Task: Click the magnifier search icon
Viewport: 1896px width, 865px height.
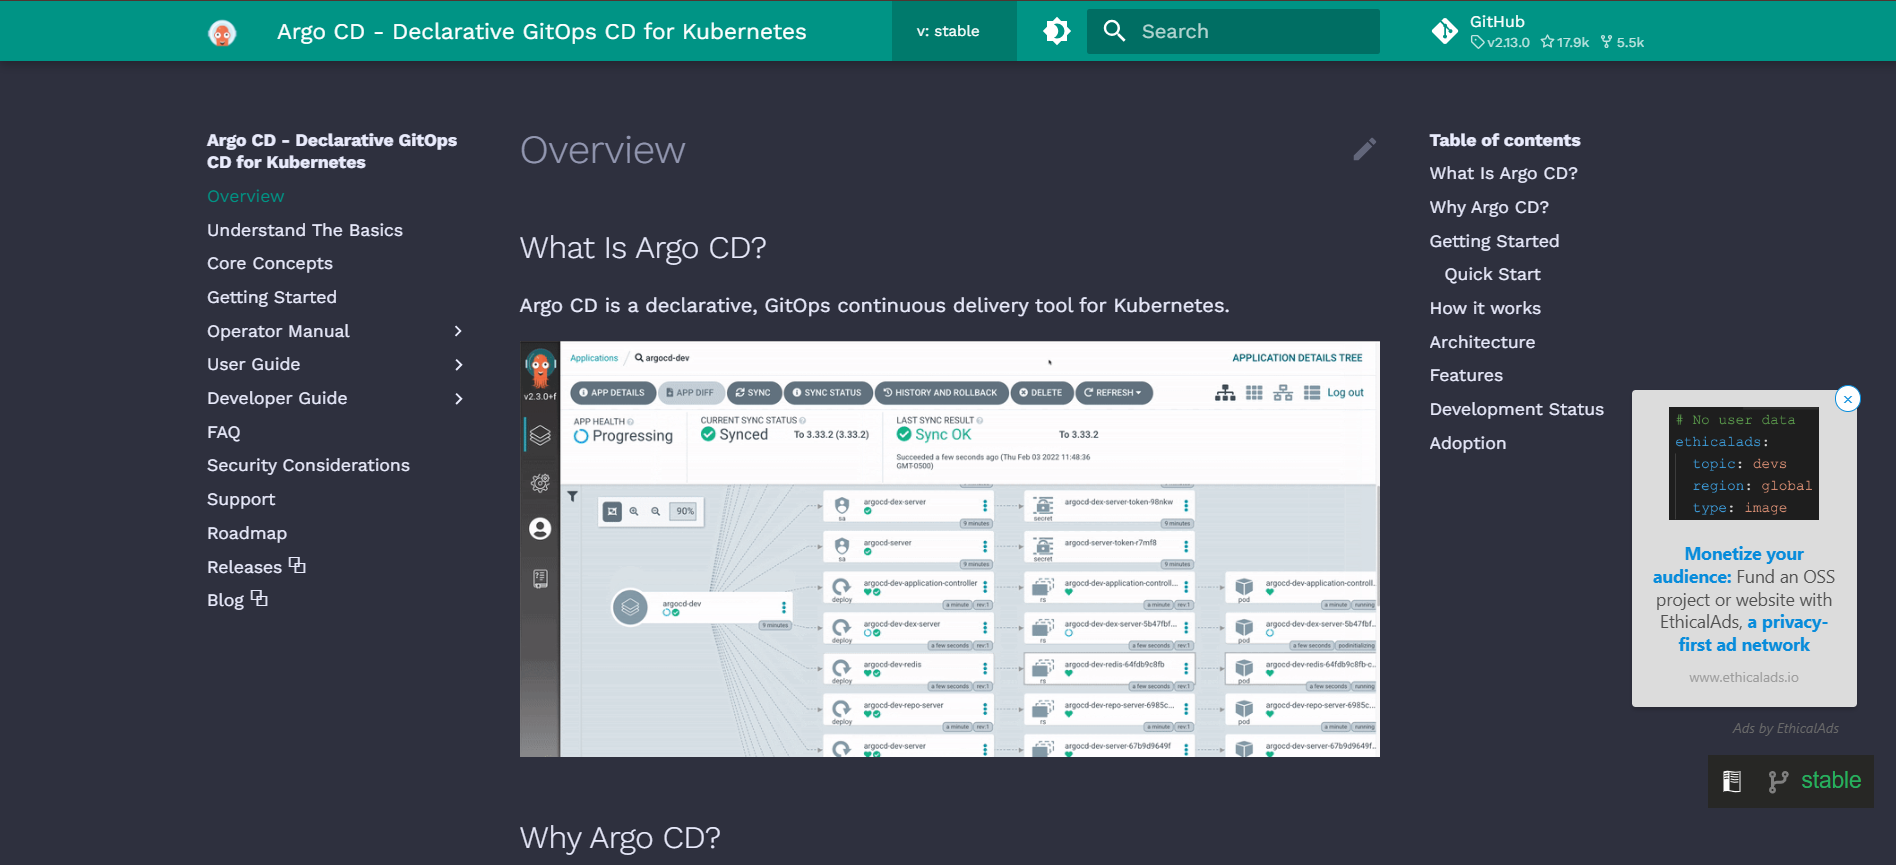Action: [1114, 31]
